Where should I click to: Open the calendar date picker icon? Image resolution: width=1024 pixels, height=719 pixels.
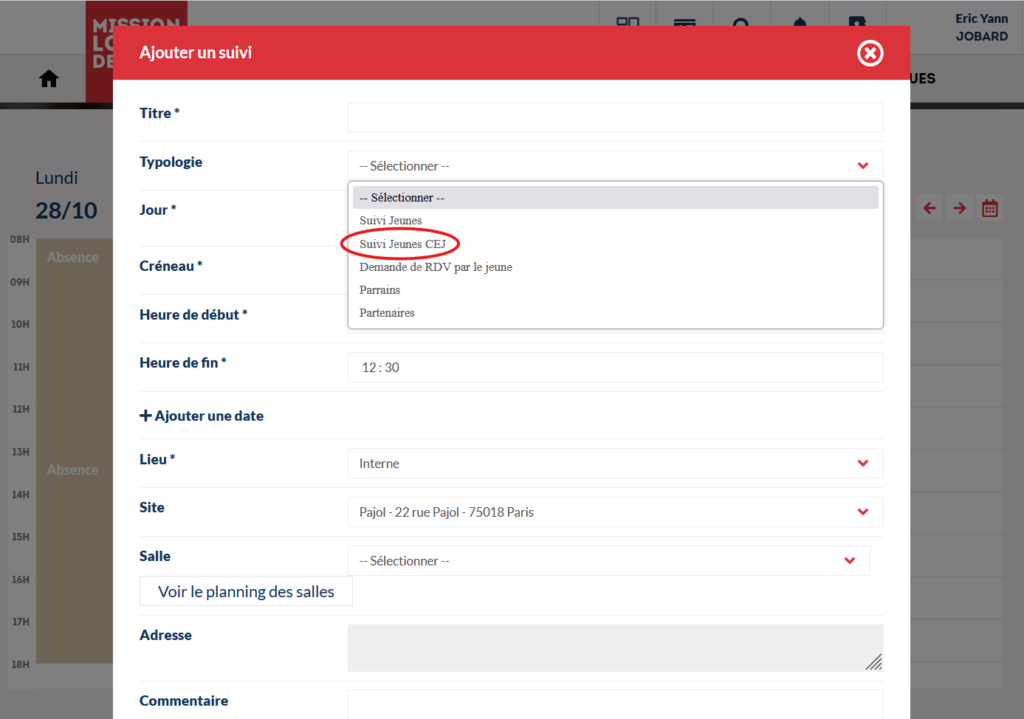click(990, 208)
